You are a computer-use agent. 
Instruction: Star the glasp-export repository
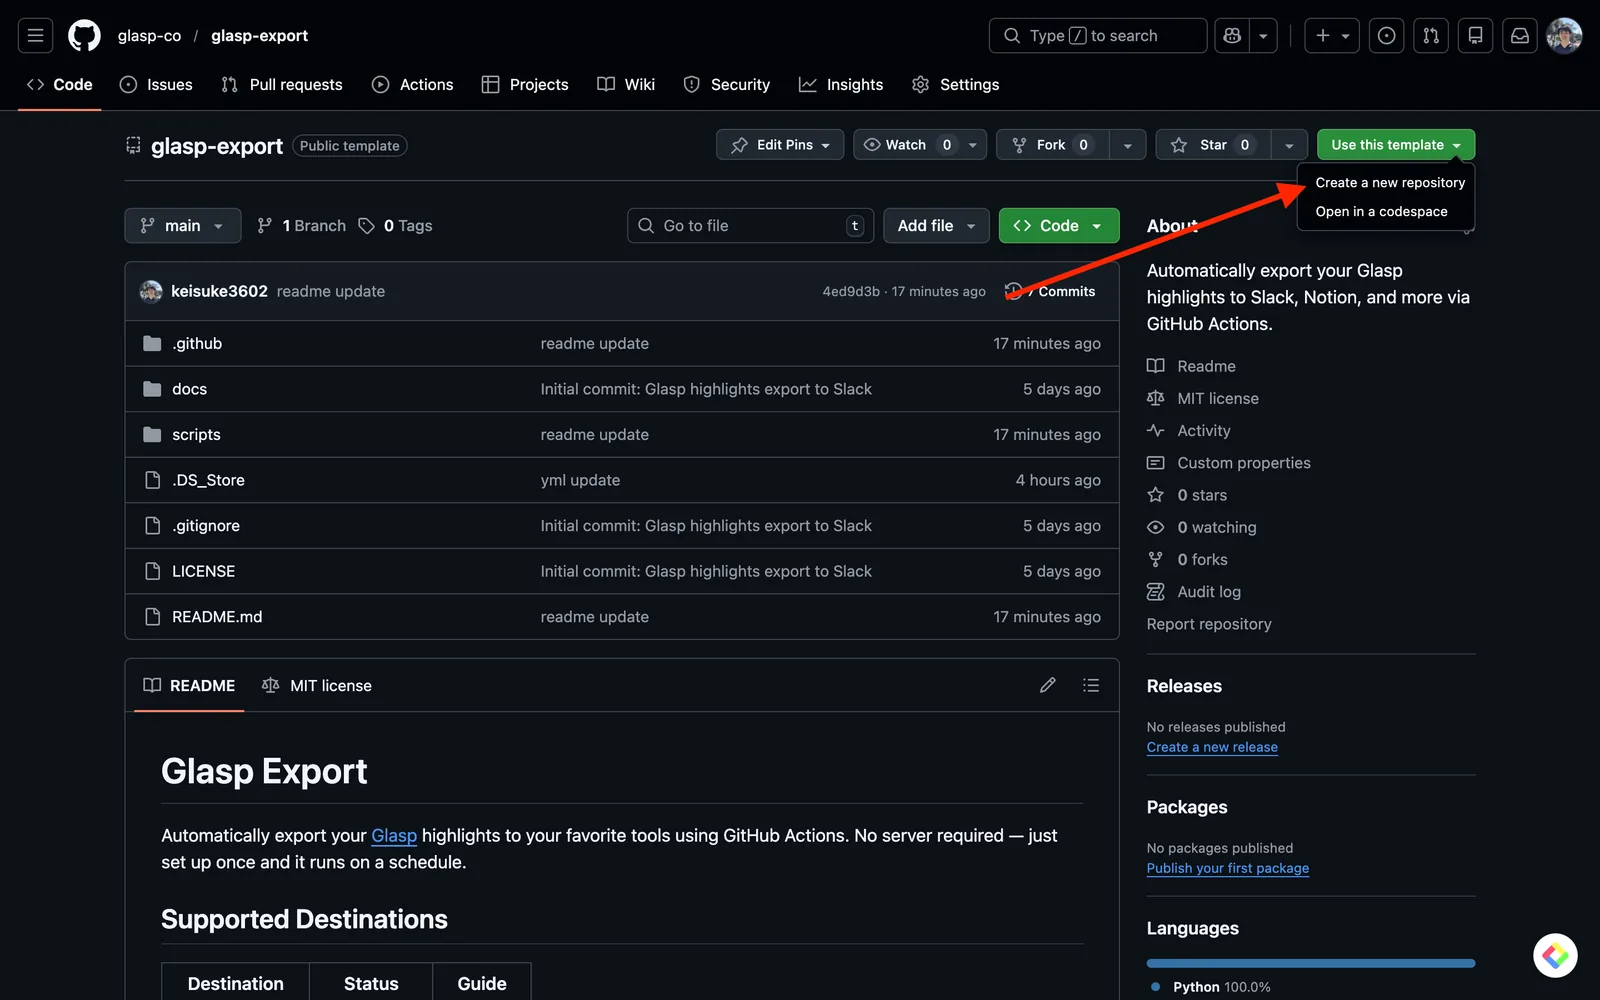point(1213,145)
